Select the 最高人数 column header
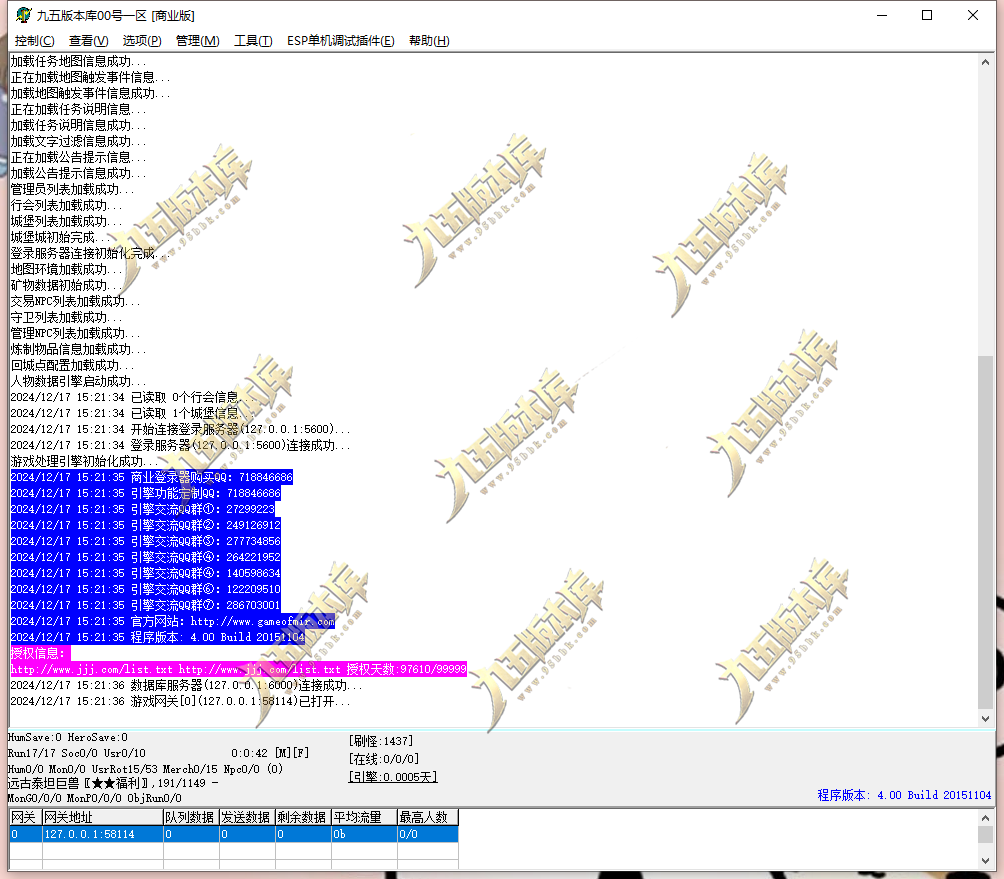The image size is (1004, 879). [x=428, y=818]
